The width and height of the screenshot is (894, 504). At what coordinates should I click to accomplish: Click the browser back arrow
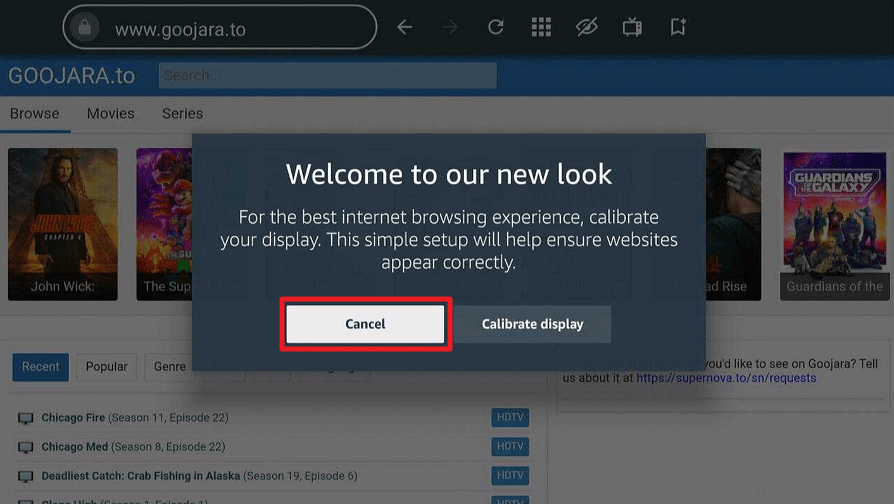click(404, 27)
